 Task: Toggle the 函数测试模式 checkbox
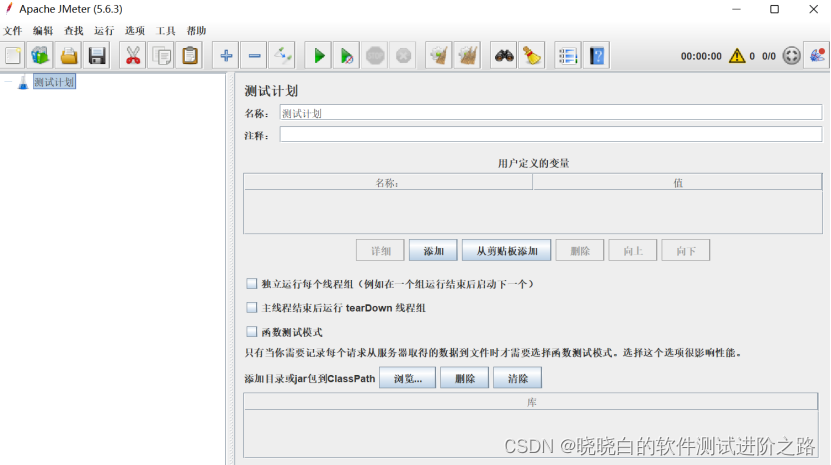(x=252, y=332)
